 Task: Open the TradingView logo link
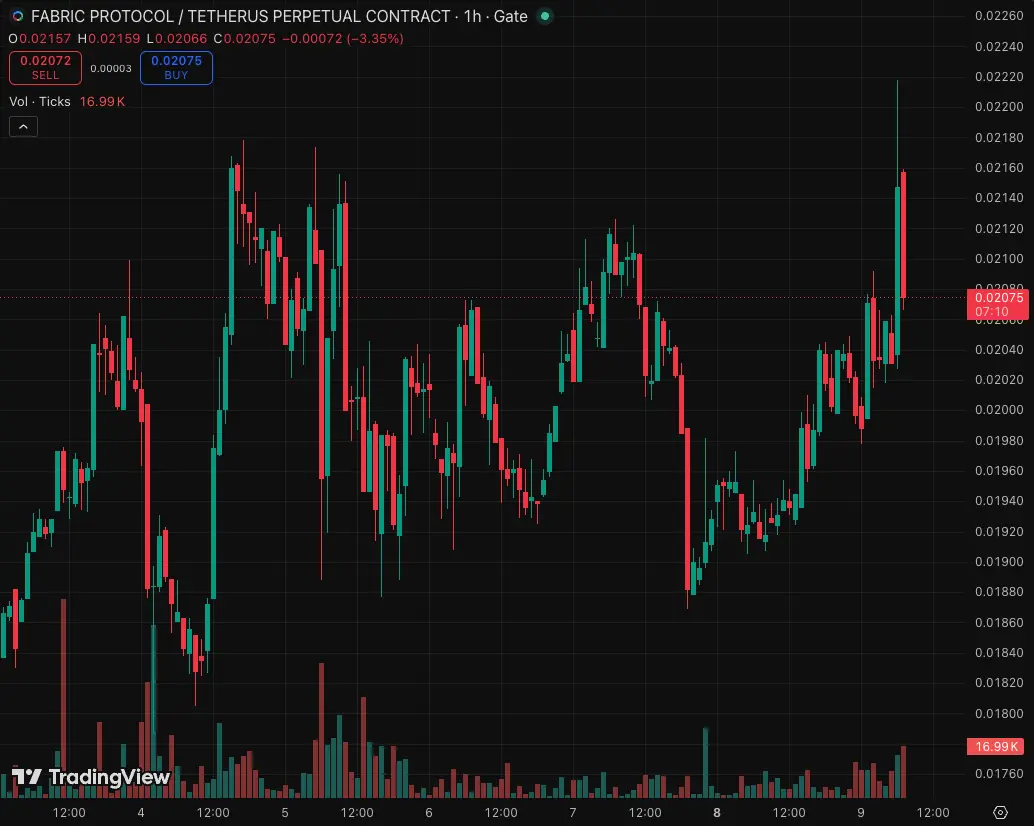[x=91, y=777]
